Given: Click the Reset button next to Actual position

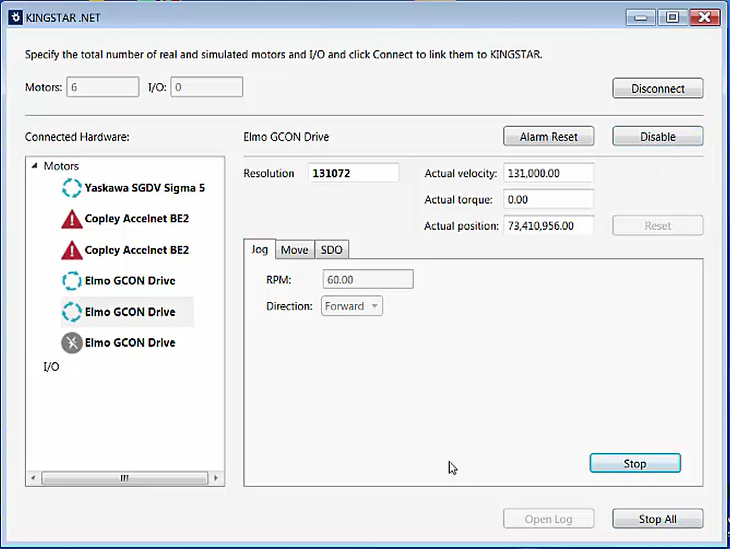Looking at the screenshot, I should click(x=657, y=226).
